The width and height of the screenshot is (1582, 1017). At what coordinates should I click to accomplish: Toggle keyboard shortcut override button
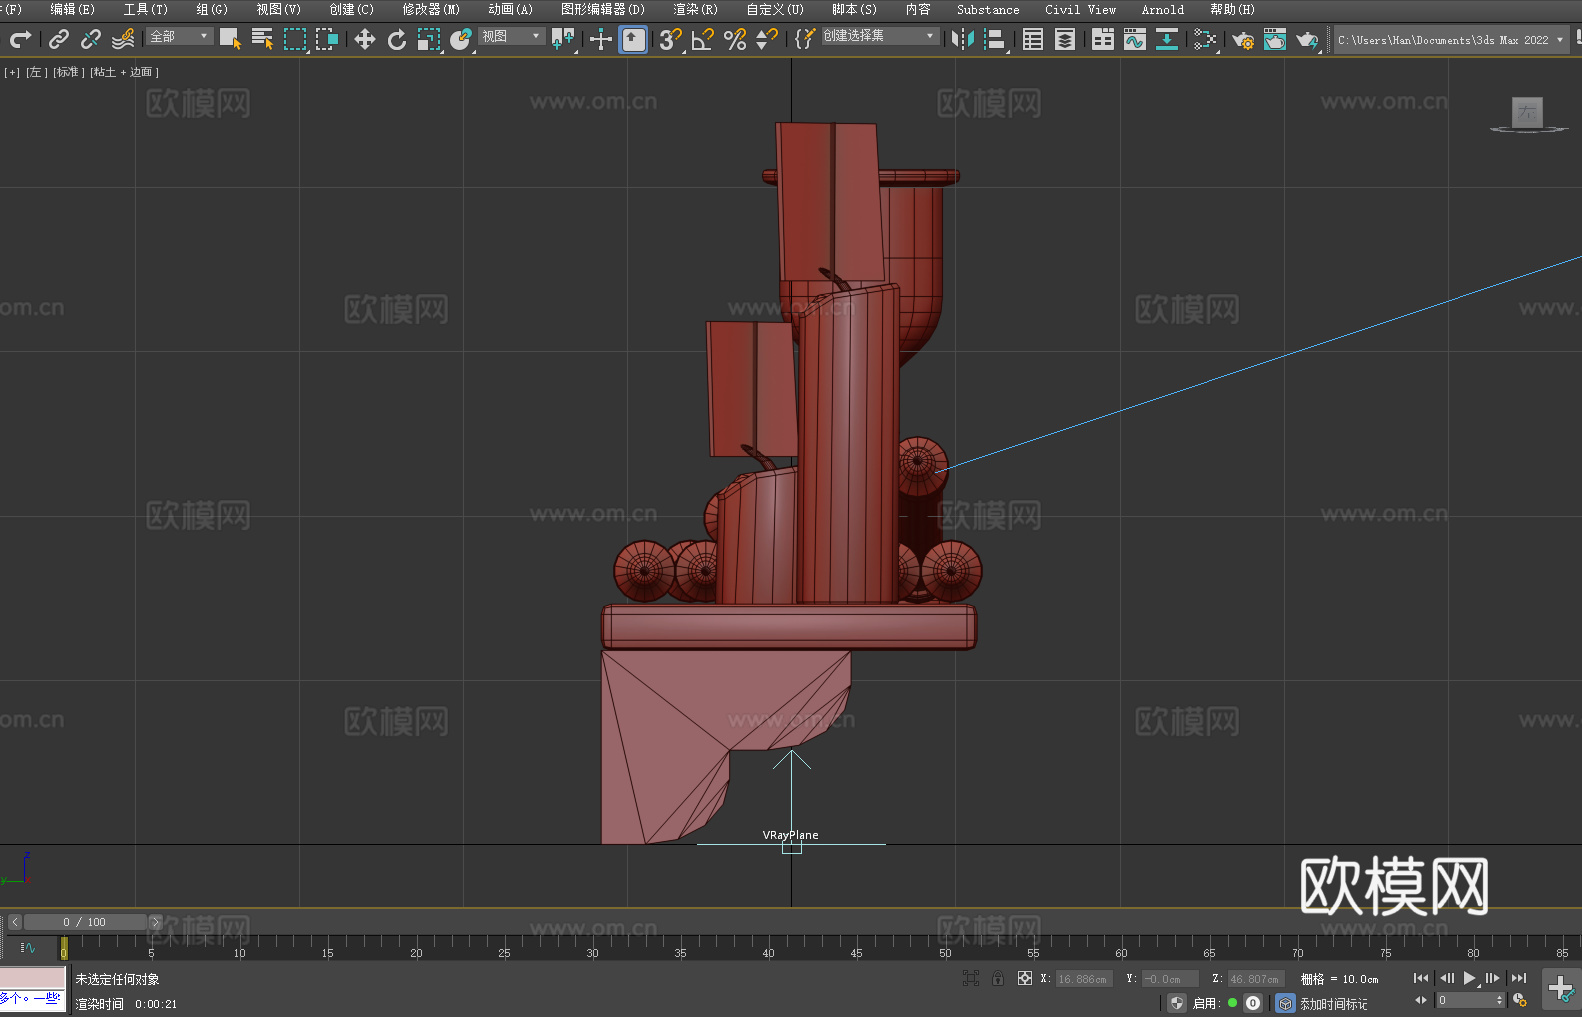(x=633, y=39)
